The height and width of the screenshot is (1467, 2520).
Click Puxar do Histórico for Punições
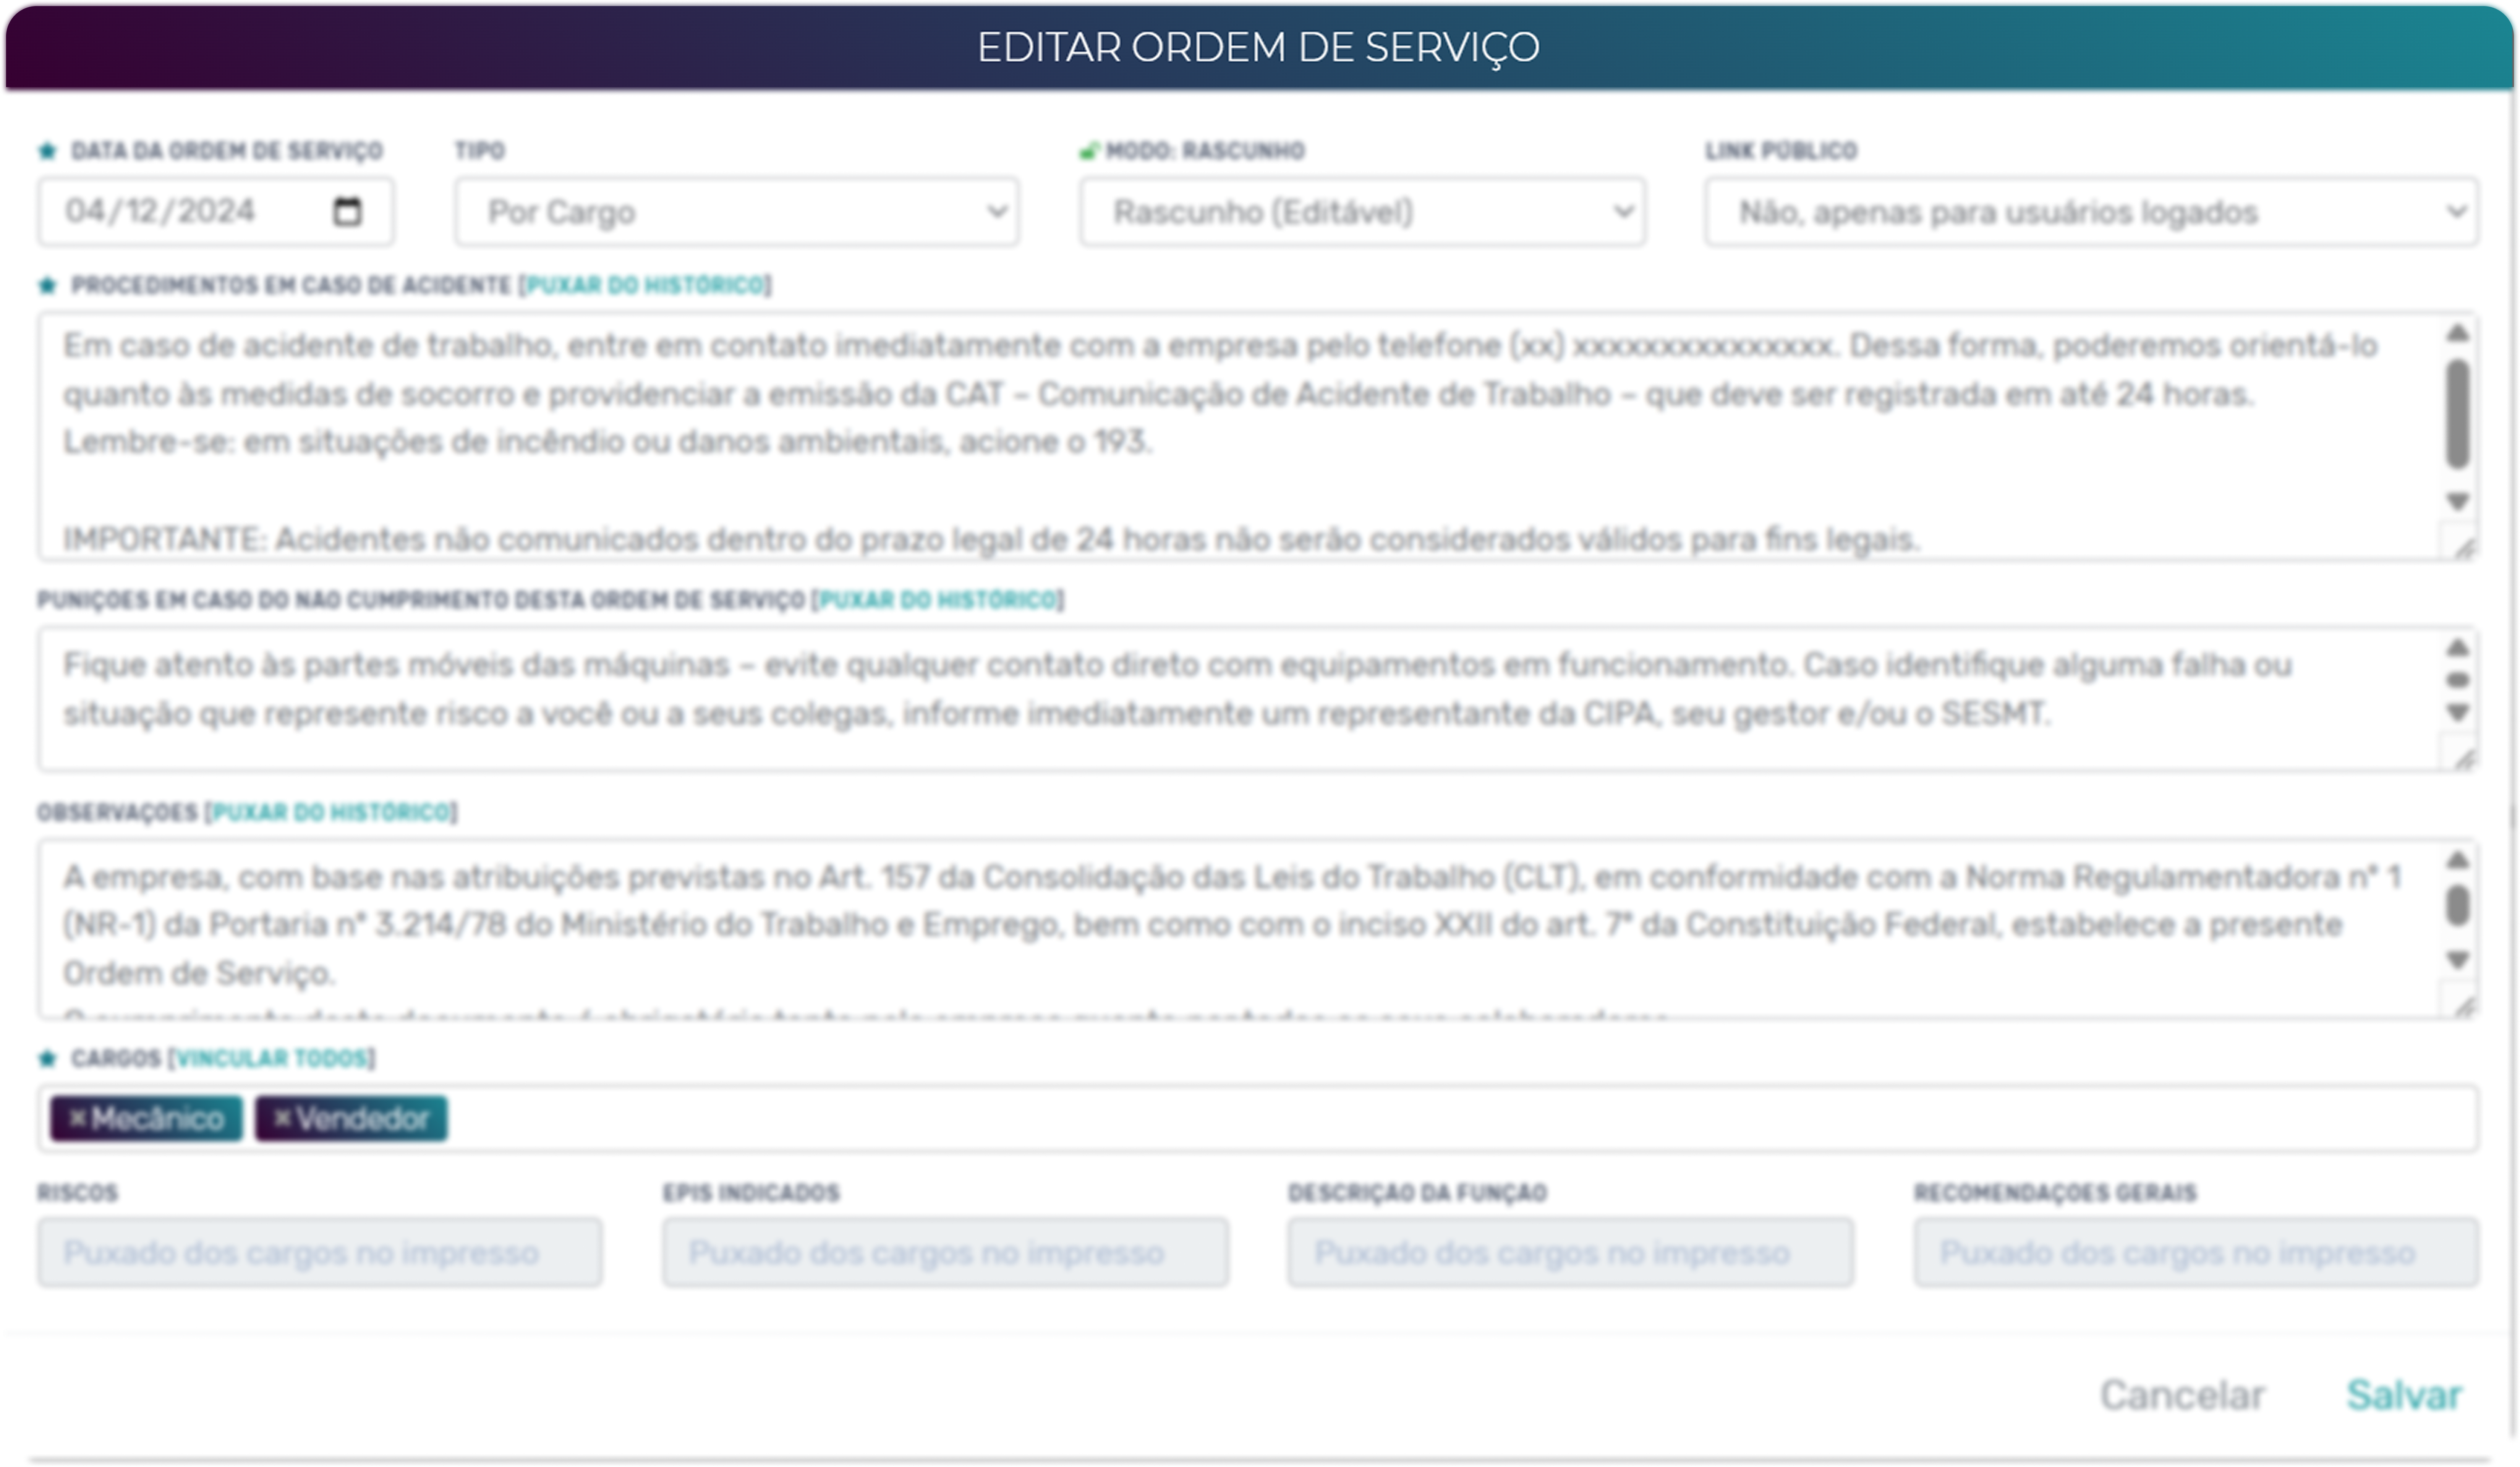(x=938, y=600)
